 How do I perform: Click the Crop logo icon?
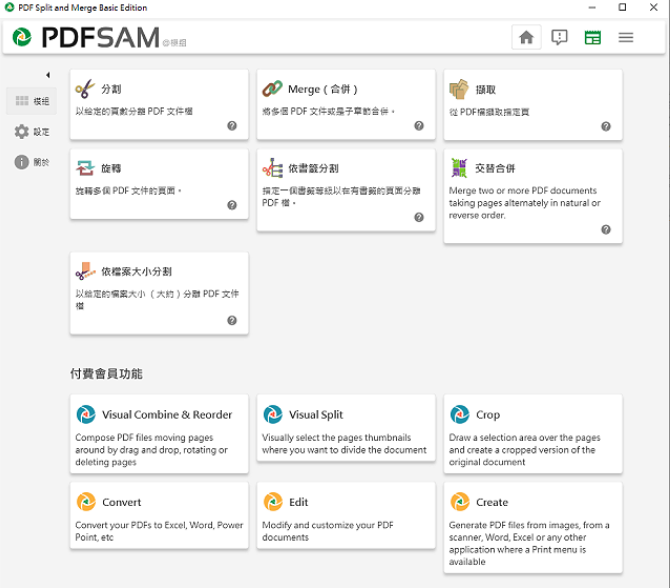click(x=460, y=414)
